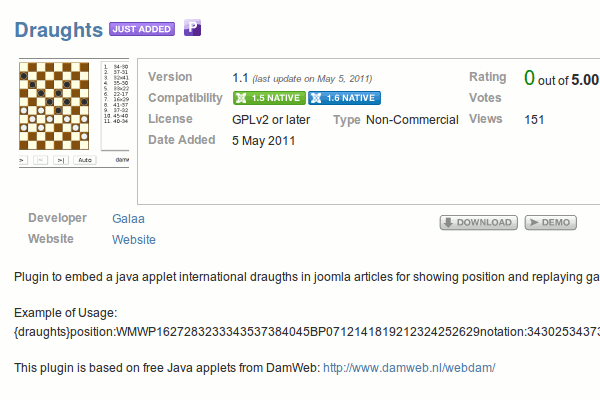This screenshot has width=600, height=400.
Task: Open the developer Website link
Action: click(134, 240)
